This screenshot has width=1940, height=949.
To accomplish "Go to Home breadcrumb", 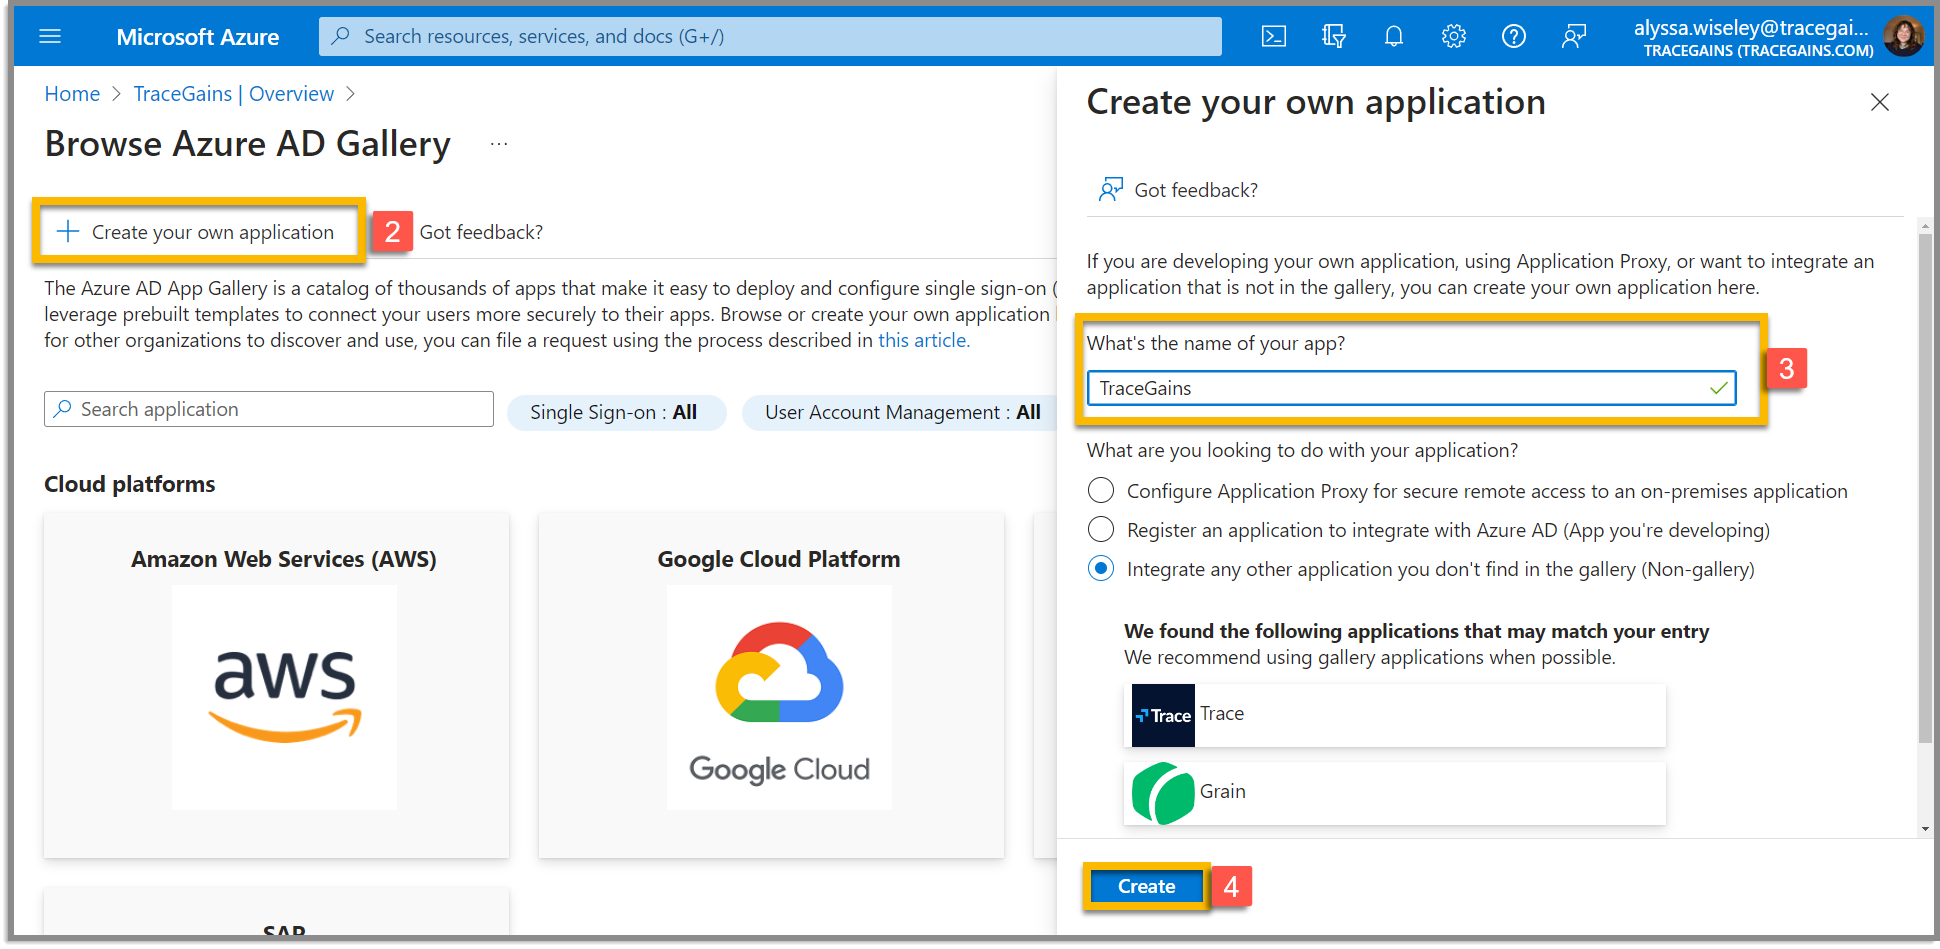I will (72, 94).
